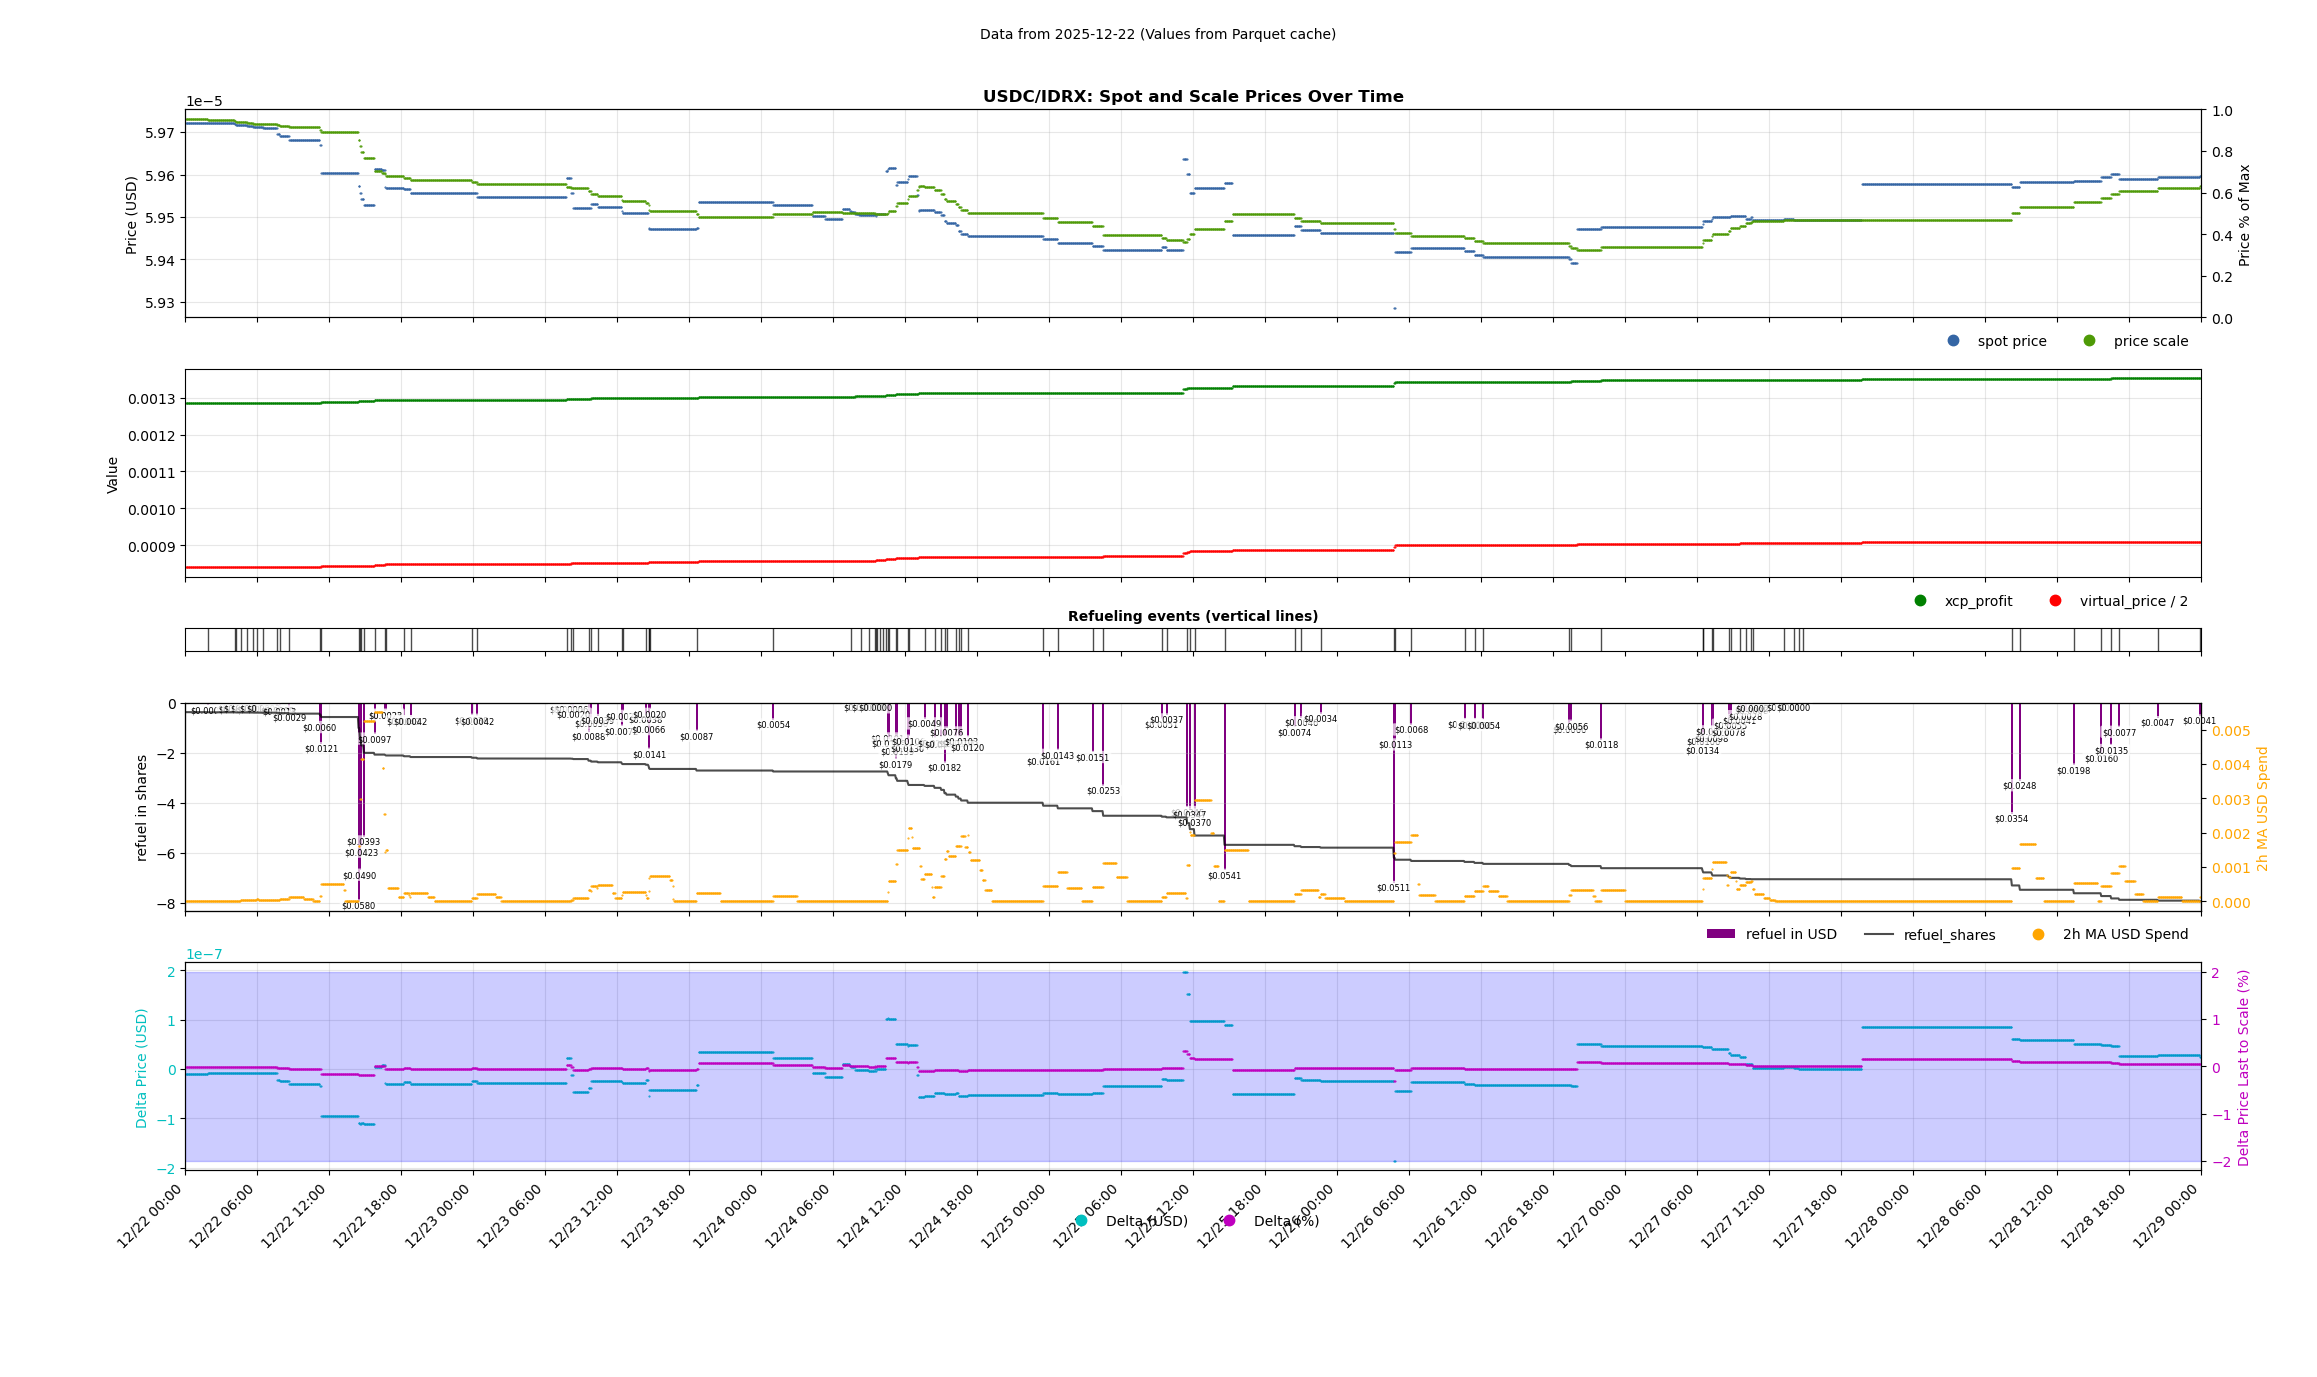
Task: Click the green price scale legend marker
Action: (2089, 341)
